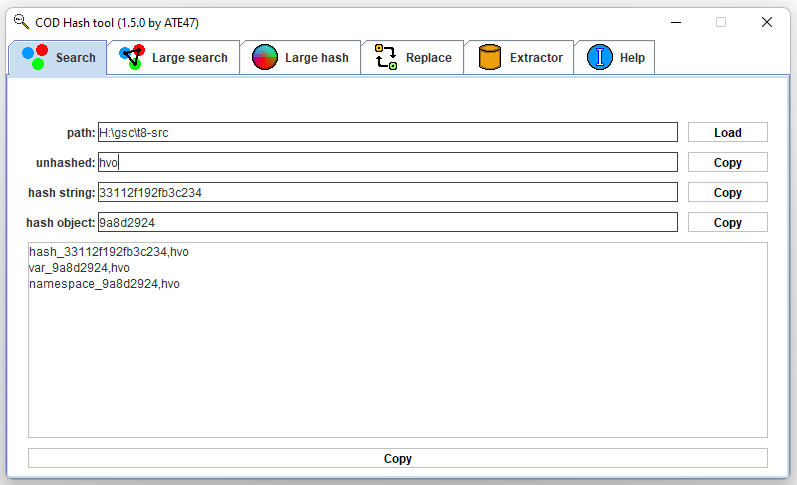Focus the hash string input field

388,192
